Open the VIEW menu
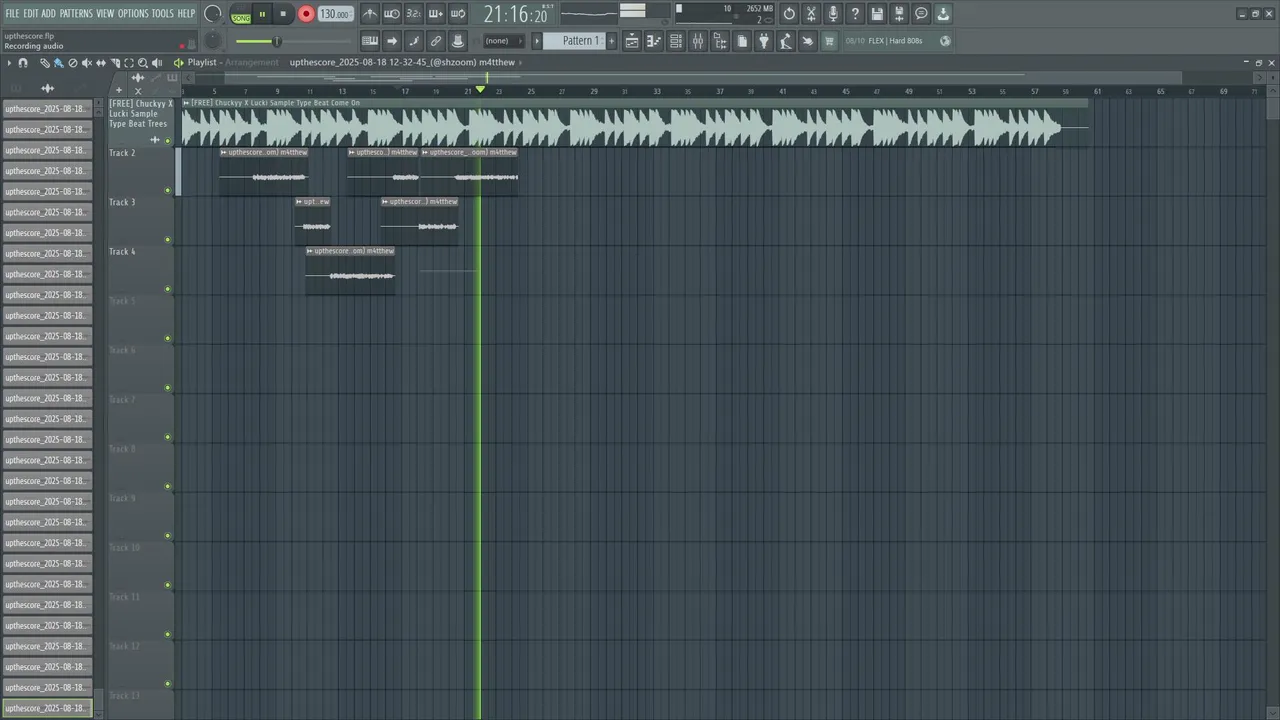 tap(105, 14)
